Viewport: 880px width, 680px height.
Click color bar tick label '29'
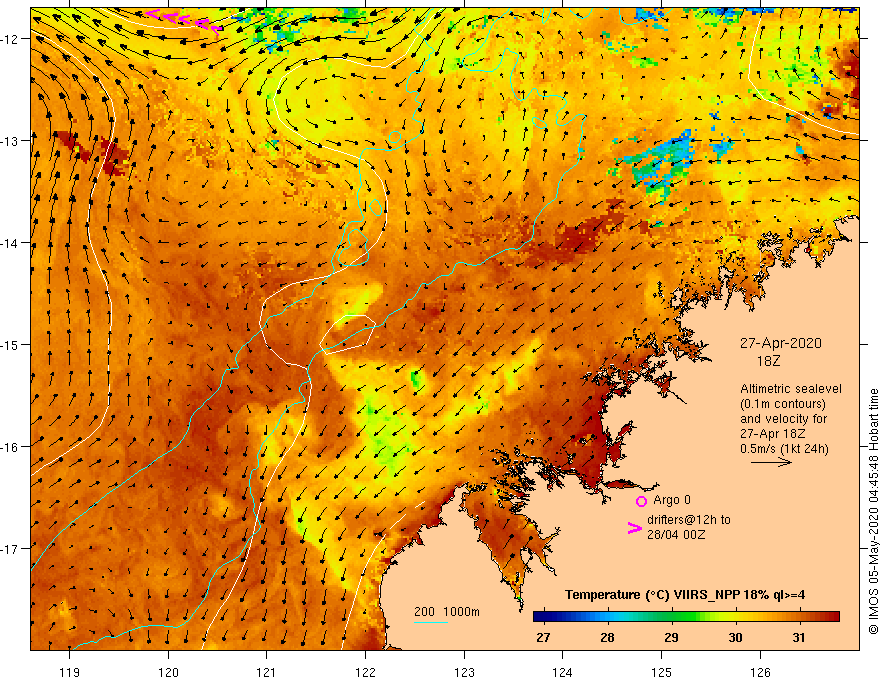point(671,638)
